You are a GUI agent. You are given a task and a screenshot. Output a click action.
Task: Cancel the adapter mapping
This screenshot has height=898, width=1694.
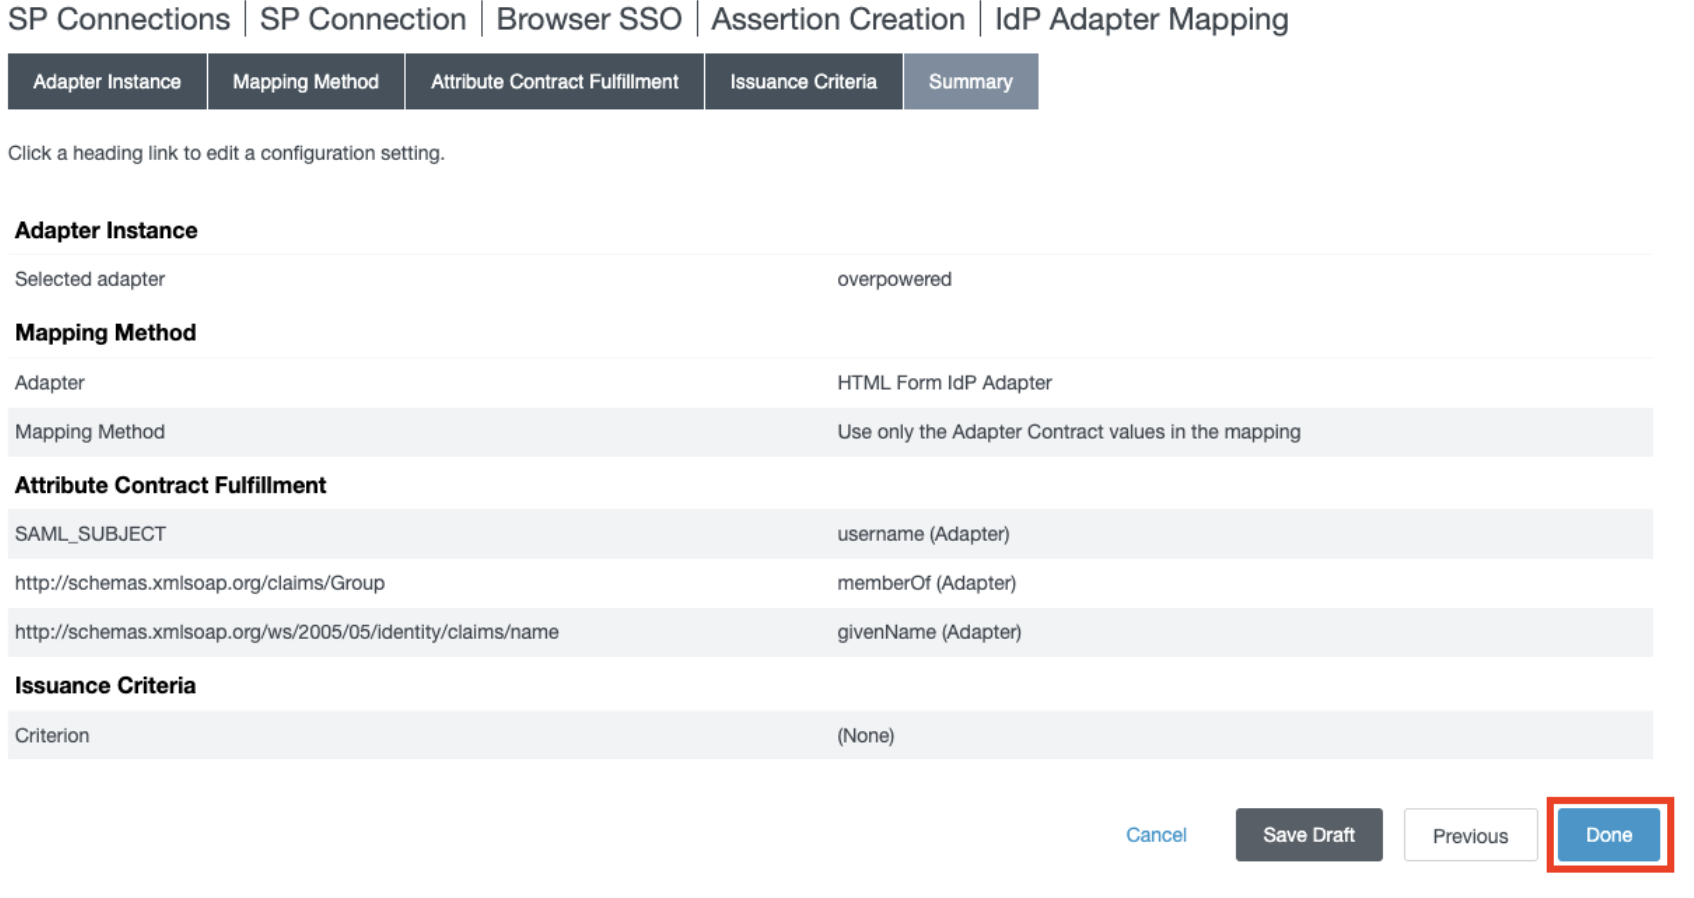click(x=1156, y=835)
